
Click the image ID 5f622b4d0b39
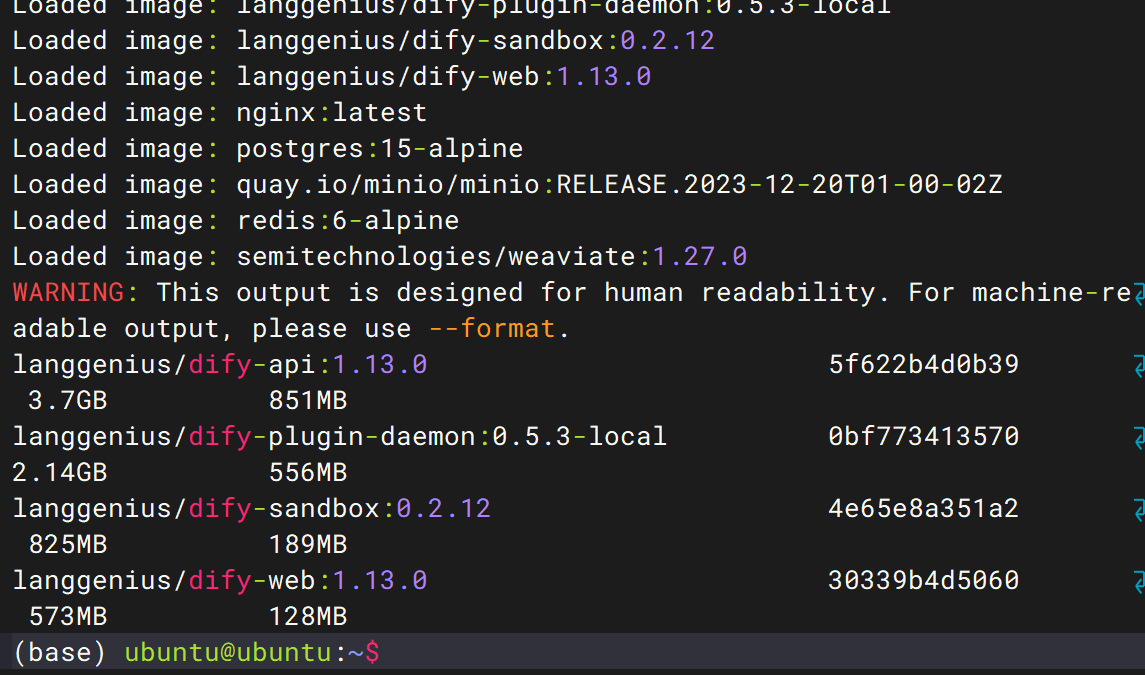pos(924,364)
